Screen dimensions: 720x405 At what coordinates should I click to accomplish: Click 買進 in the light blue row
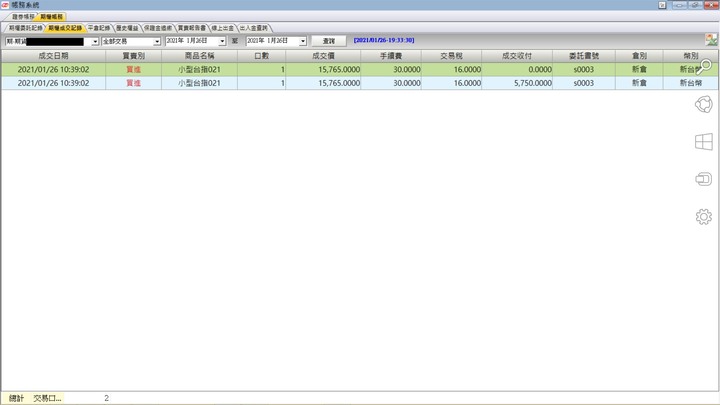134,83
